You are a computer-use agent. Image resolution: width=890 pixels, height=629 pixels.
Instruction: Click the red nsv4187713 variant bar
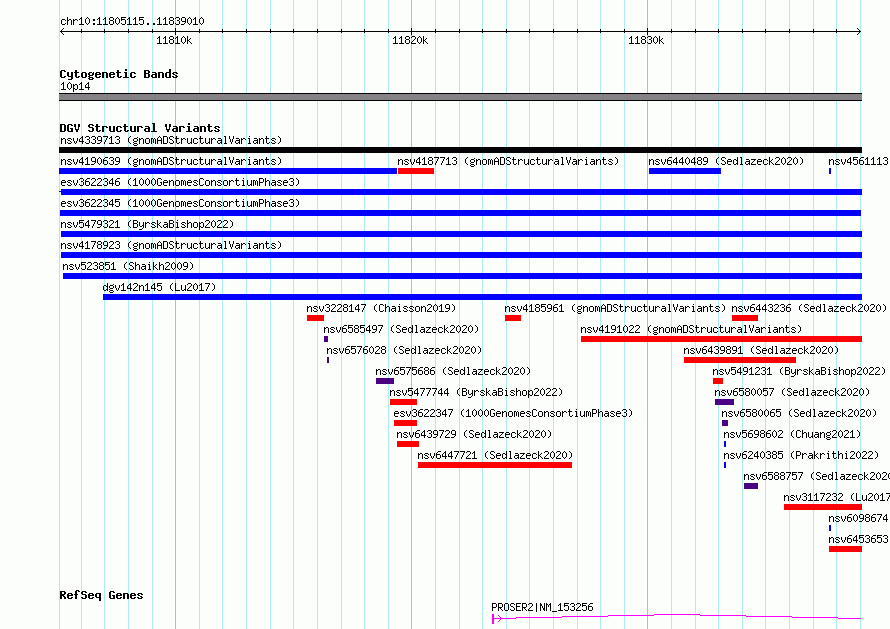(x=416, y=171)
